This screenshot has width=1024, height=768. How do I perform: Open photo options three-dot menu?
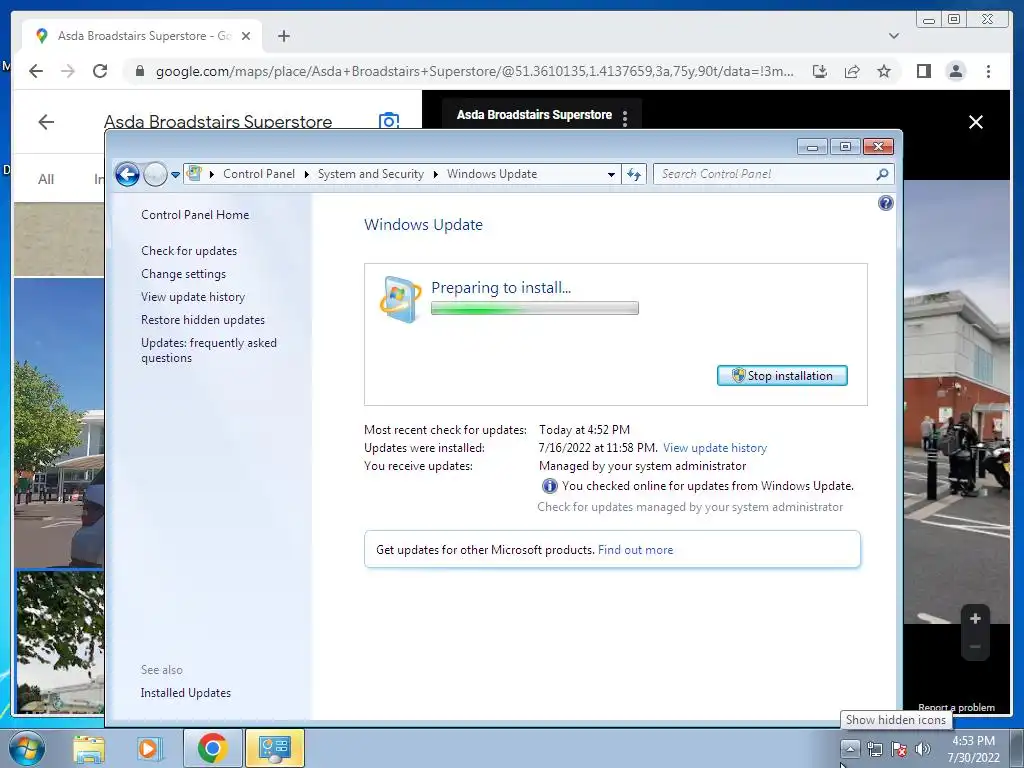(625, 118)
